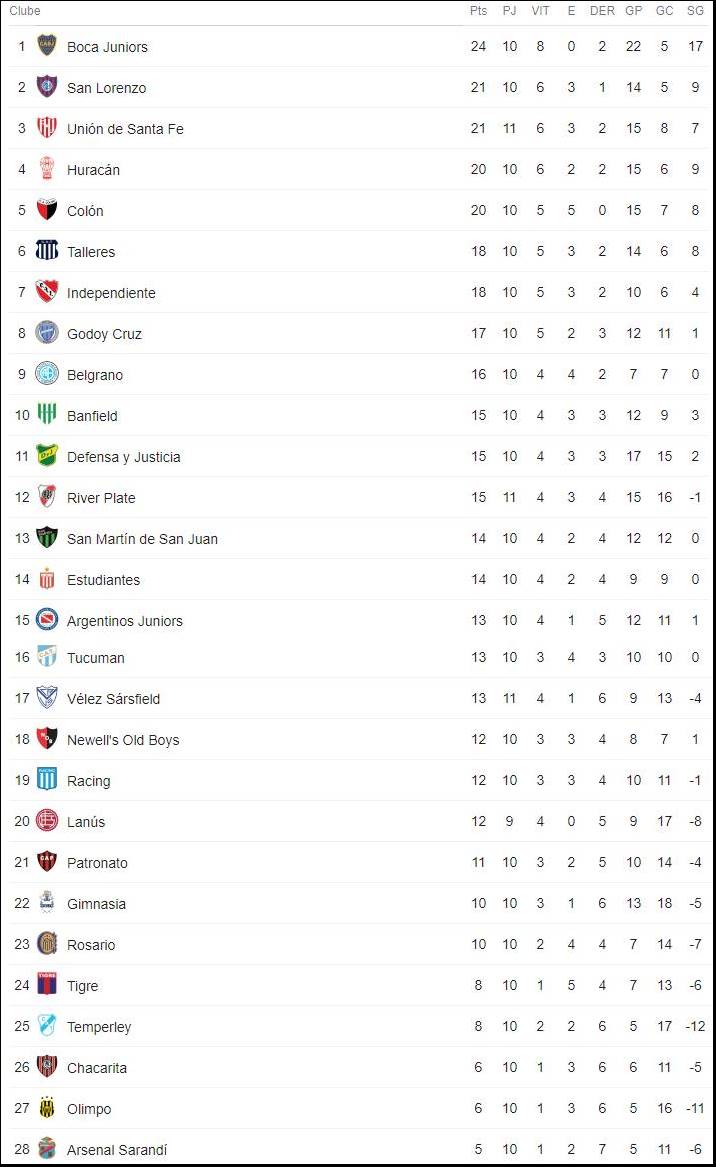Screen dimensions: 716x1167
Task: Open the Vélez Sársfield team page
Action: pos(115,698)
